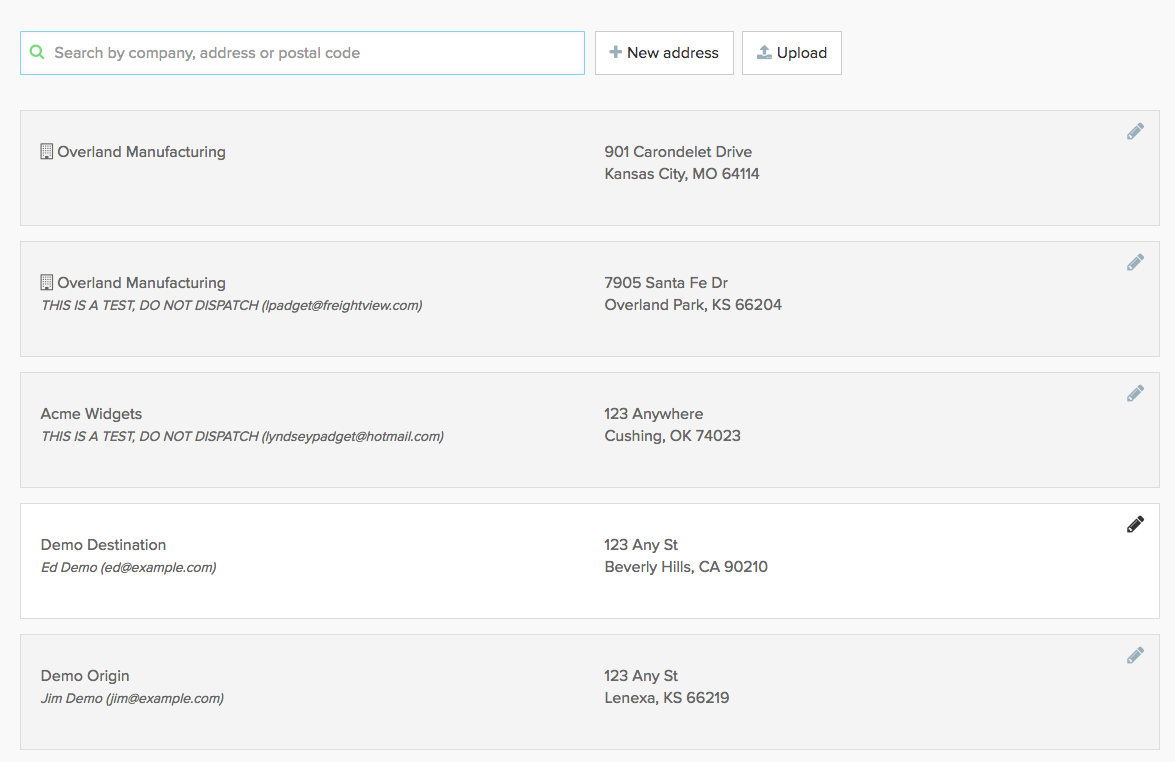Click the lpadget@freightview.com contact line
Viewport: 1175px width, 762px height.
[232, 306]
